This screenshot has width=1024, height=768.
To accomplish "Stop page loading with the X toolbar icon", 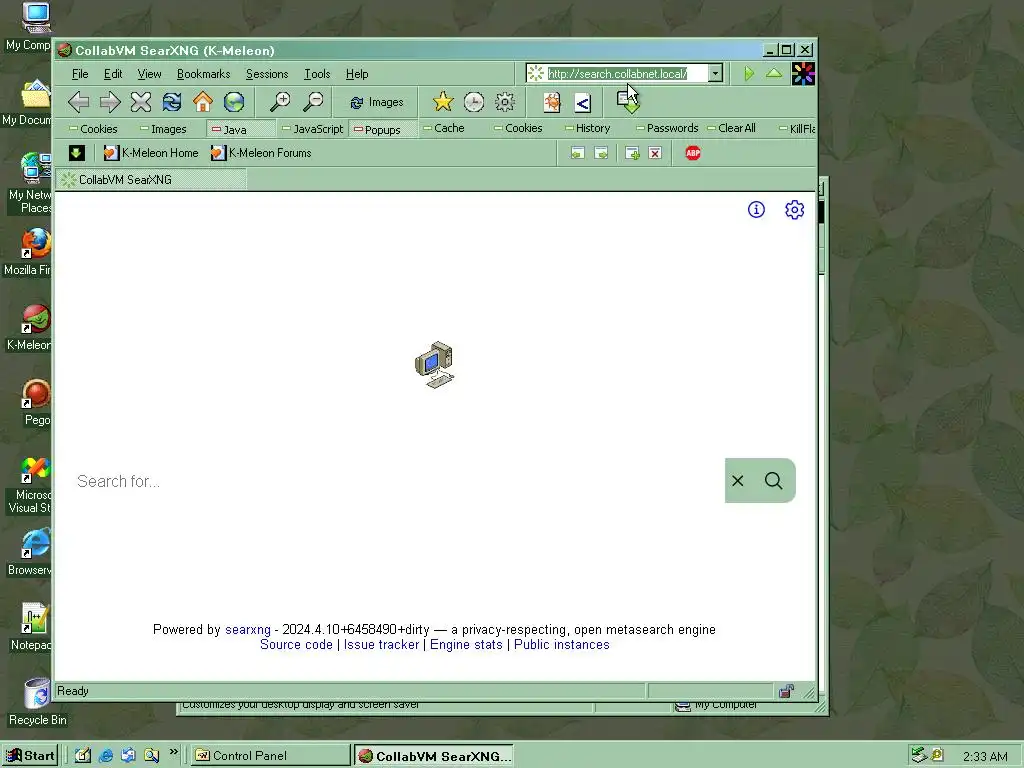I will point(140,102).
